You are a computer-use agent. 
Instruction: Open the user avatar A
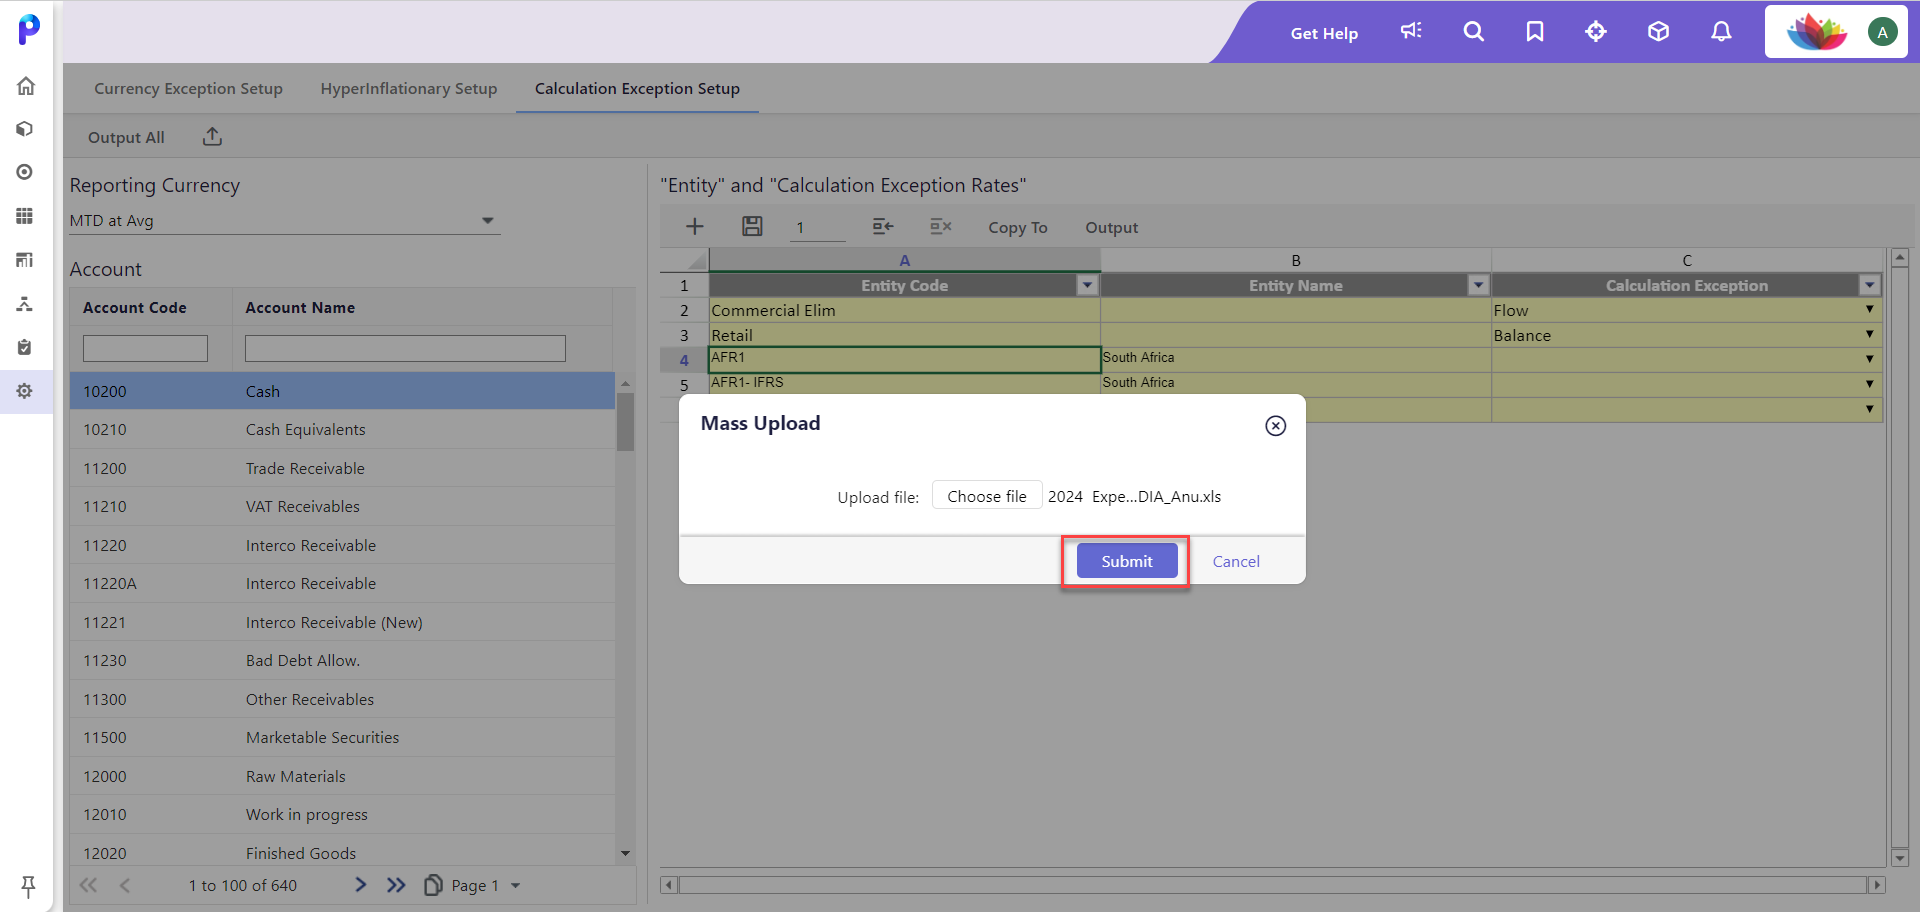tap(1882, 32)
